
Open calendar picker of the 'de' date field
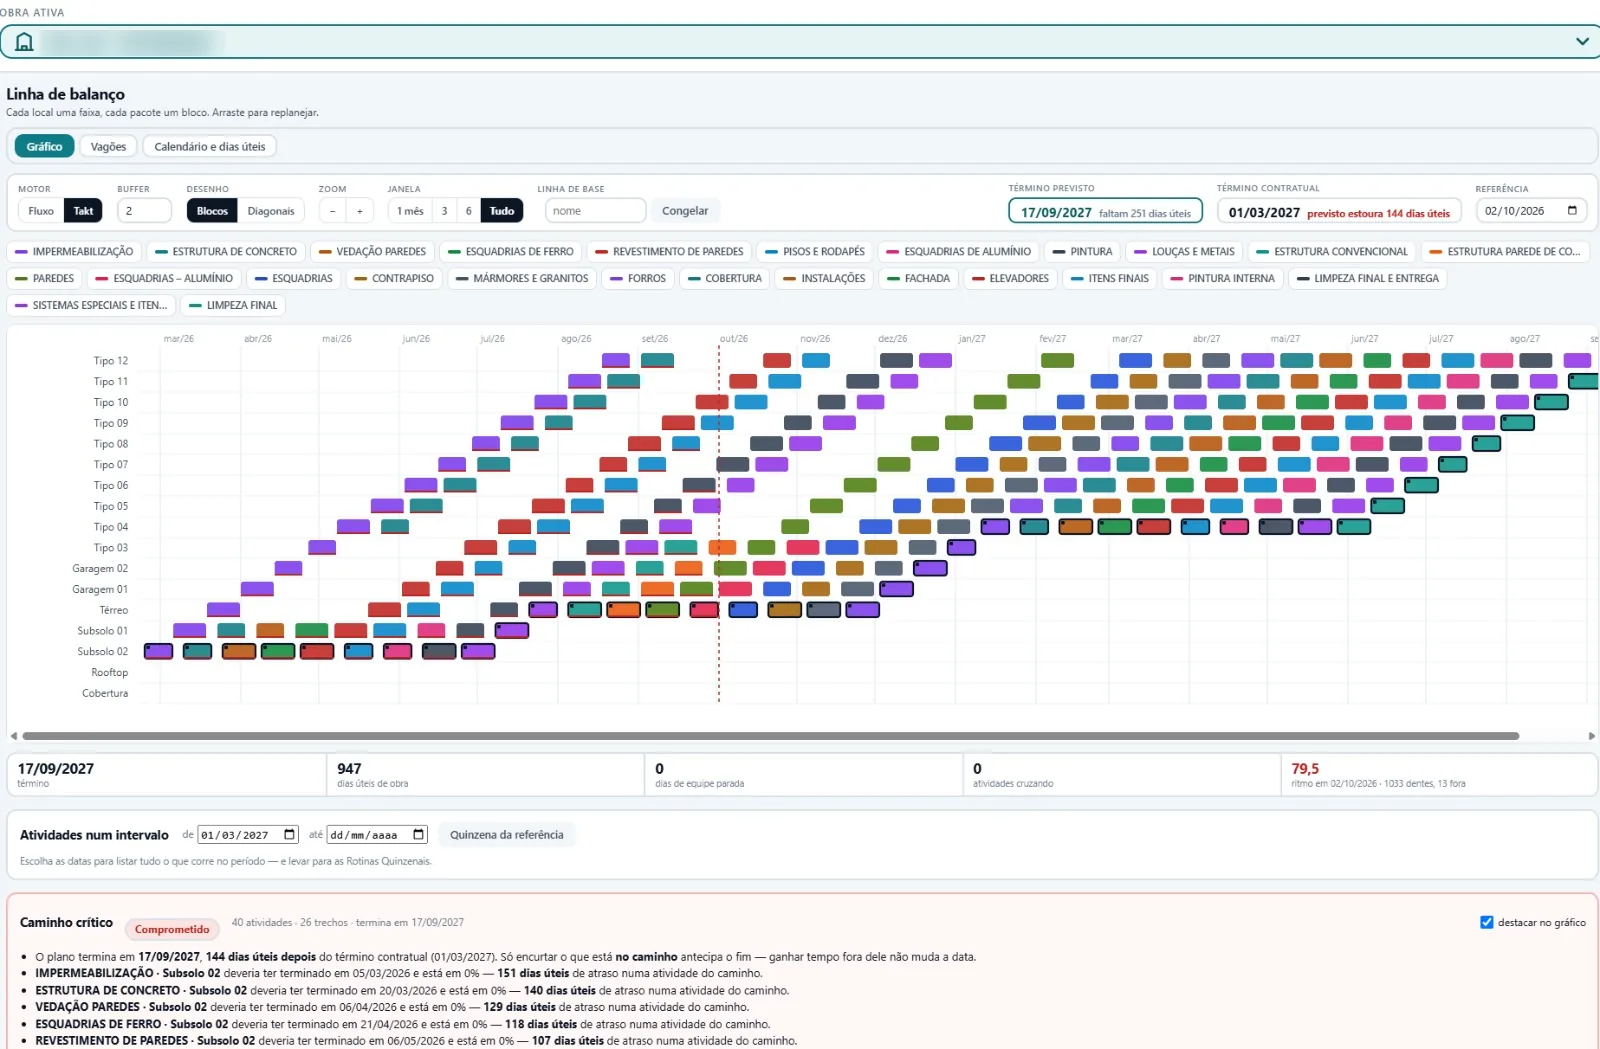[290, 835]
